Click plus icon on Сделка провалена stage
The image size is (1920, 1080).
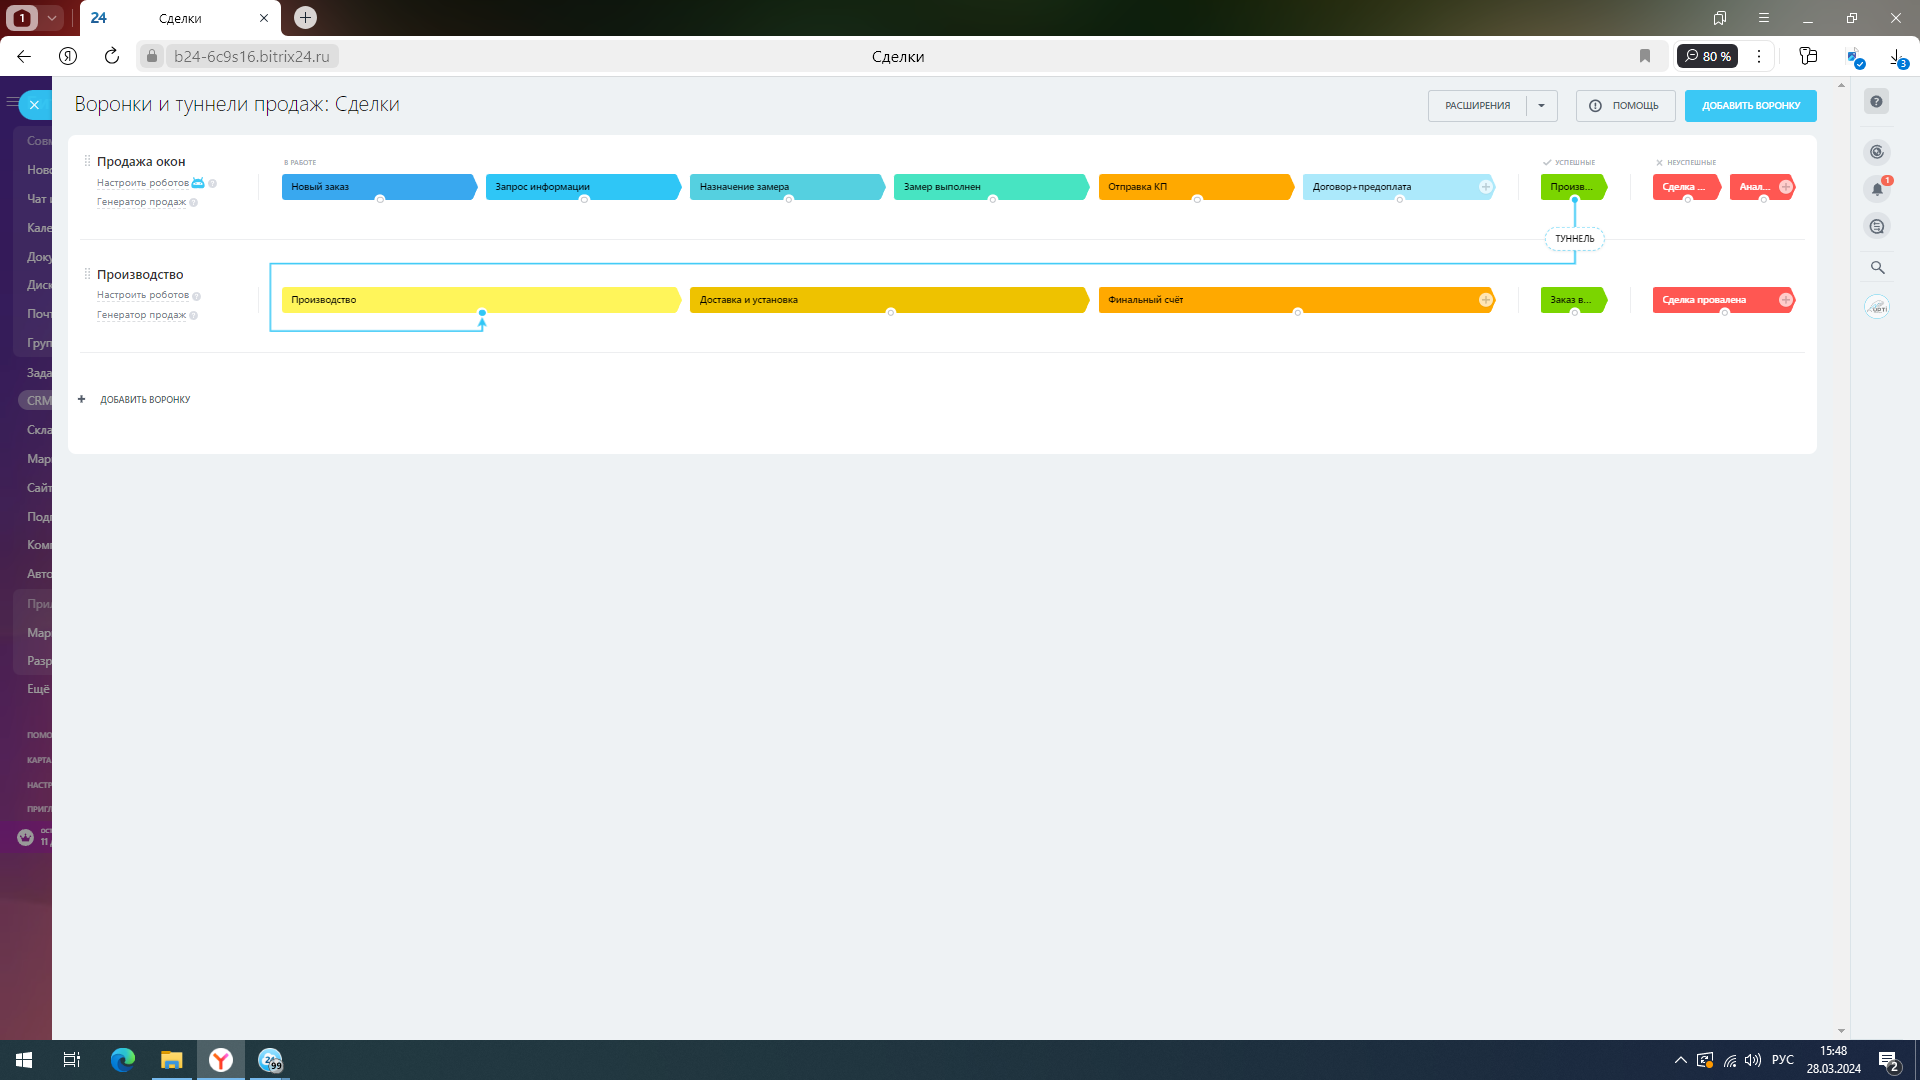click(x=1786, y=300)
